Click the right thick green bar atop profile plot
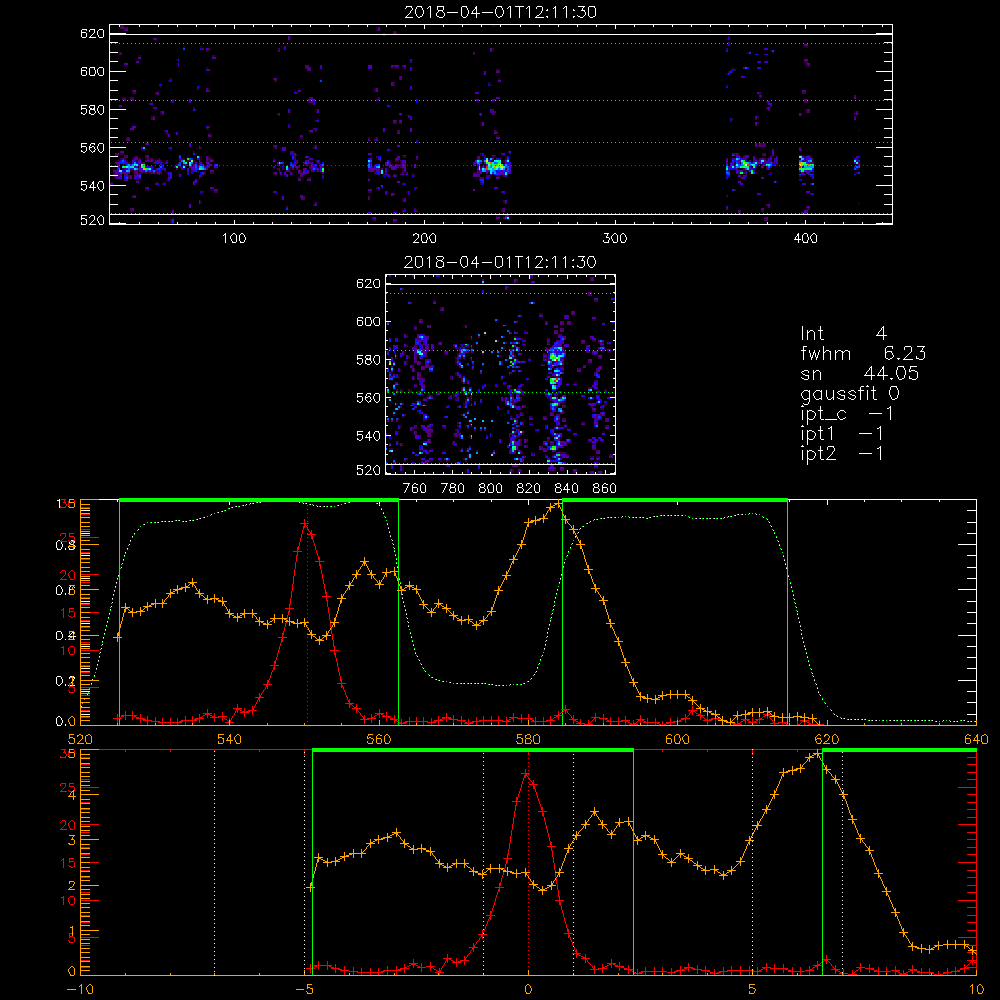This screenshot has height=1000, width=1000. pyautogui.click(x=675, y=500)
